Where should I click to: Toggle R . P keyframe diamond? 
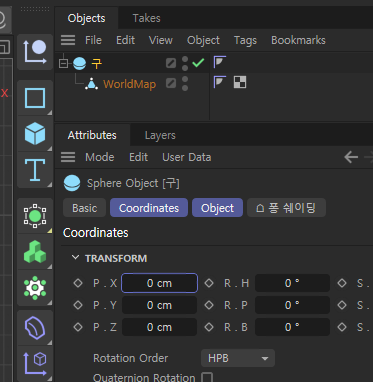point(209,305)
